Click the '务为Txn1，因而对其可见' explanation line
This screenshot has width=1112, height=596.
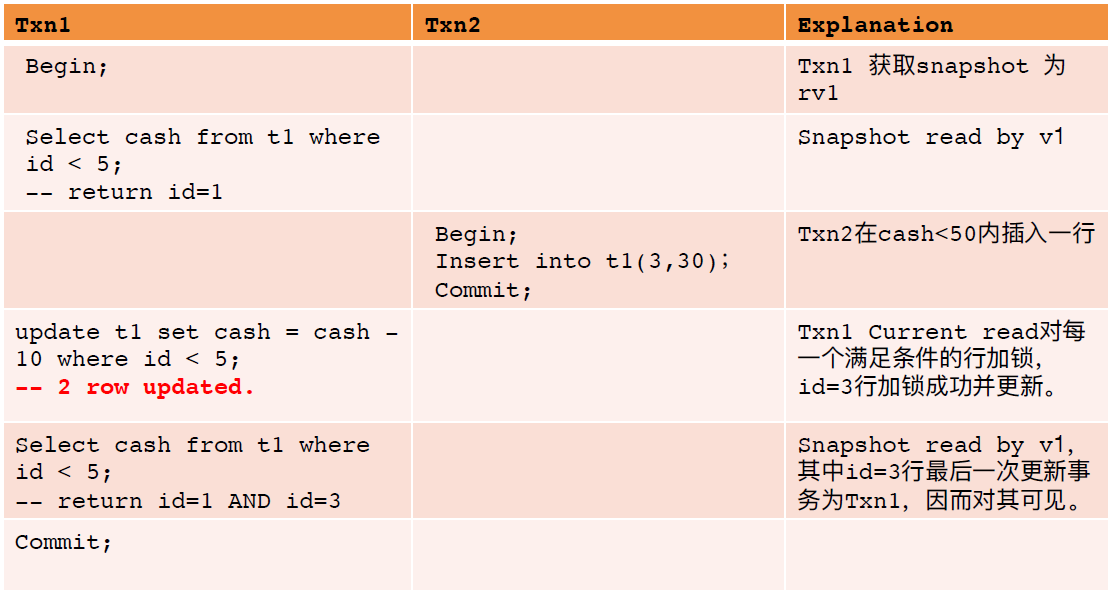tap(940, 500)
